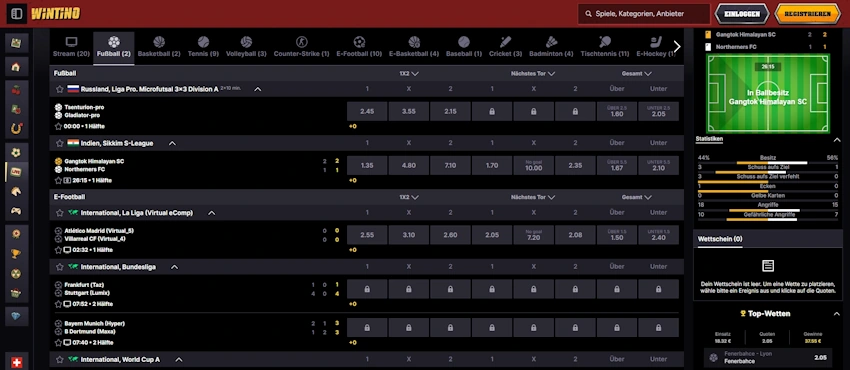Select Über 1.5 odds 1.50 for Atlético match
This screenshot has height=370, width=850.
(617, 235)
